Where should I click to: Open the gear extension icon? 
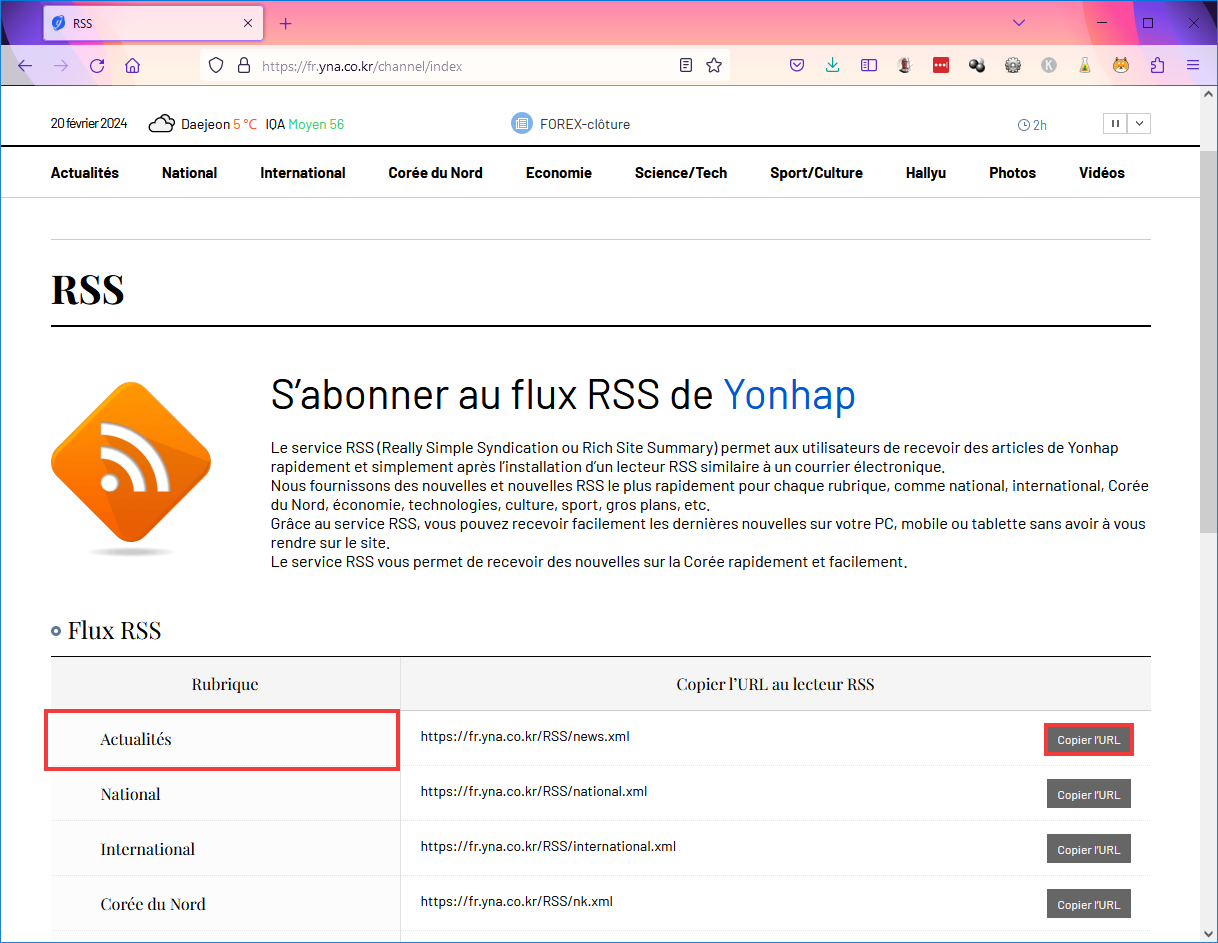click(x=1013, y=66)
